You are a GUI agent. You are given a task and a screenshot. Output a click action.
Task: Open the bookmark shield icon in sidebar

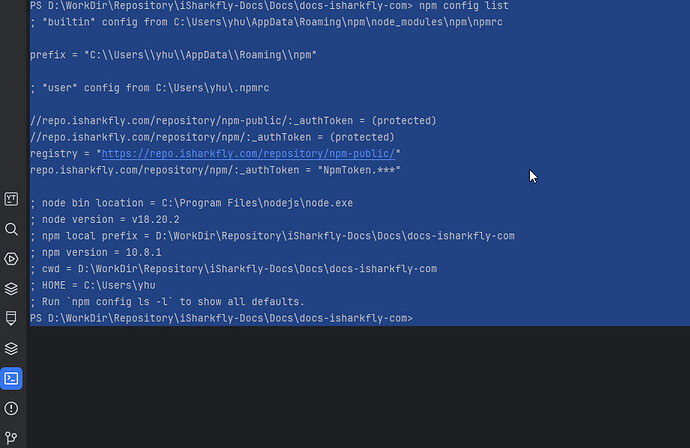pos(11,318)
